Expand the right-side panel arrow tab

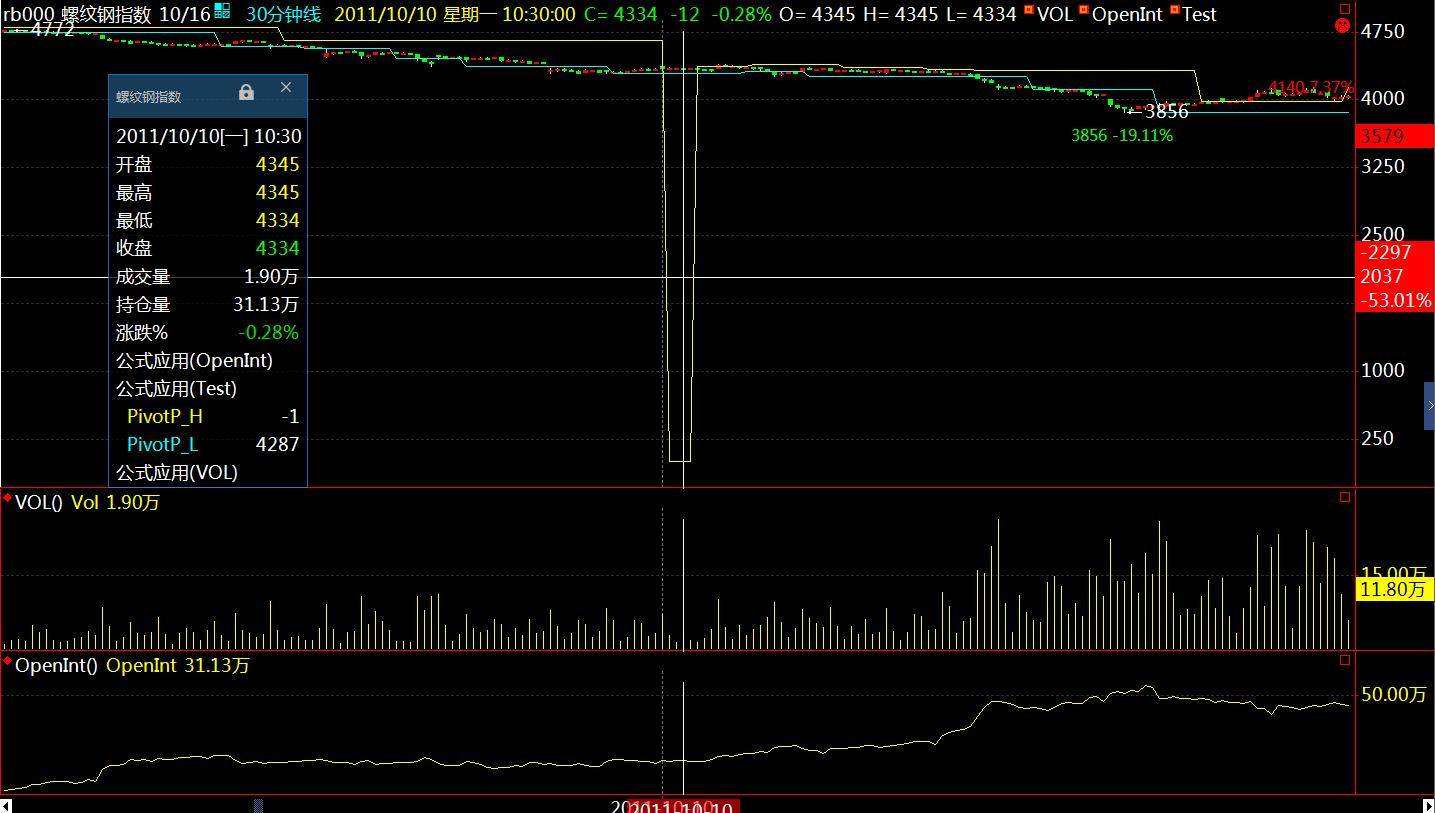(x=1430, y=406)
